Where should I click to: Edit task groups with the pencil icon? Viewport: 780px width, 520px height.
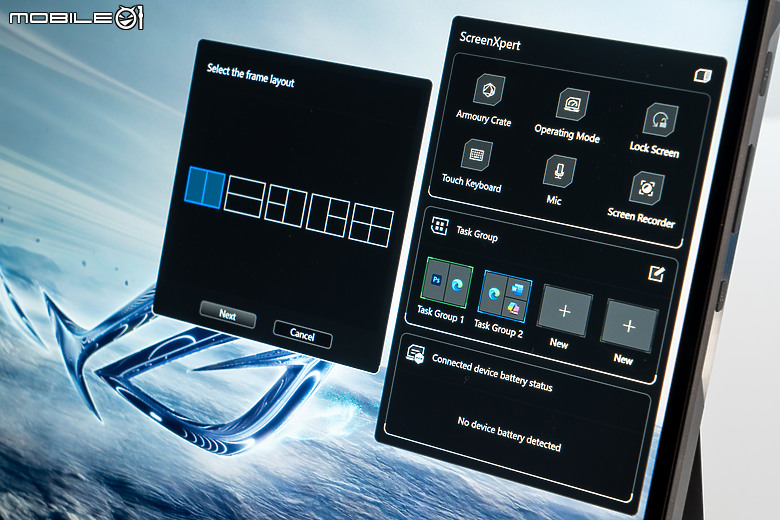click(656, 273)
